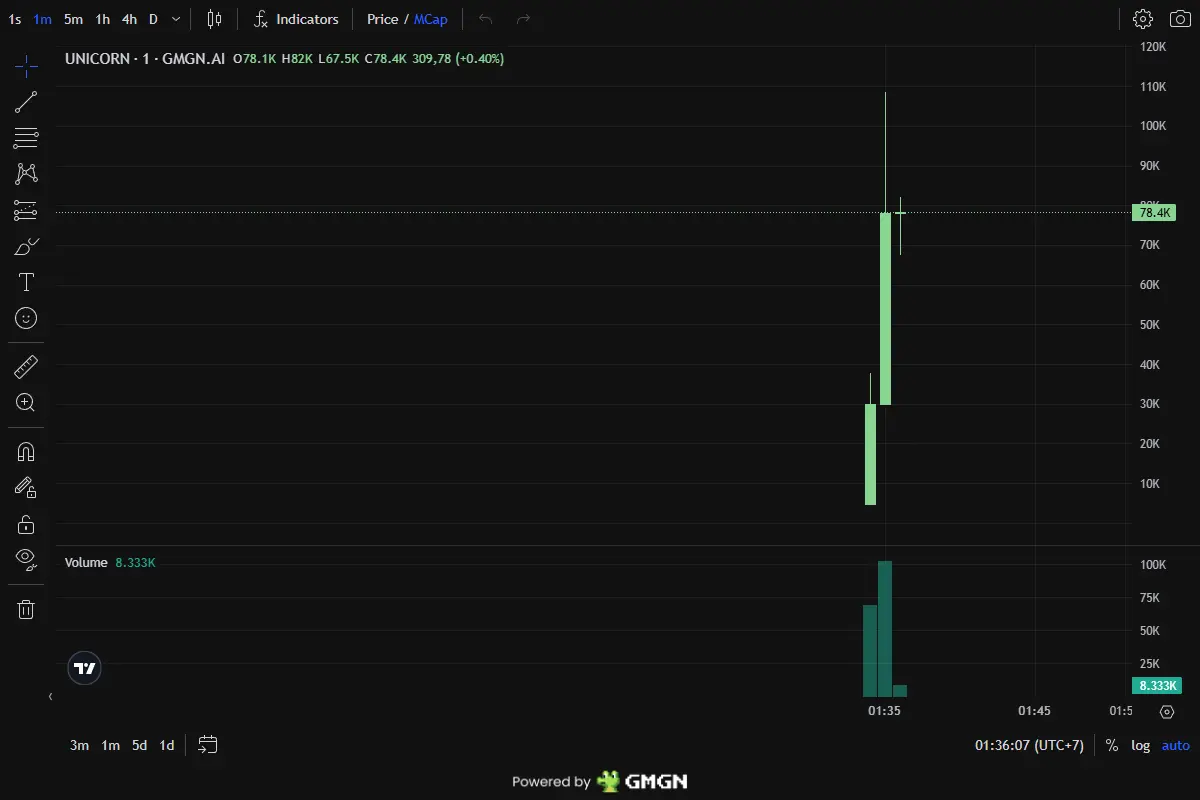The width and height of the screenshot is (1200, 800).
Task: Lock all drawing tools
Action: [x=26, y=524]
